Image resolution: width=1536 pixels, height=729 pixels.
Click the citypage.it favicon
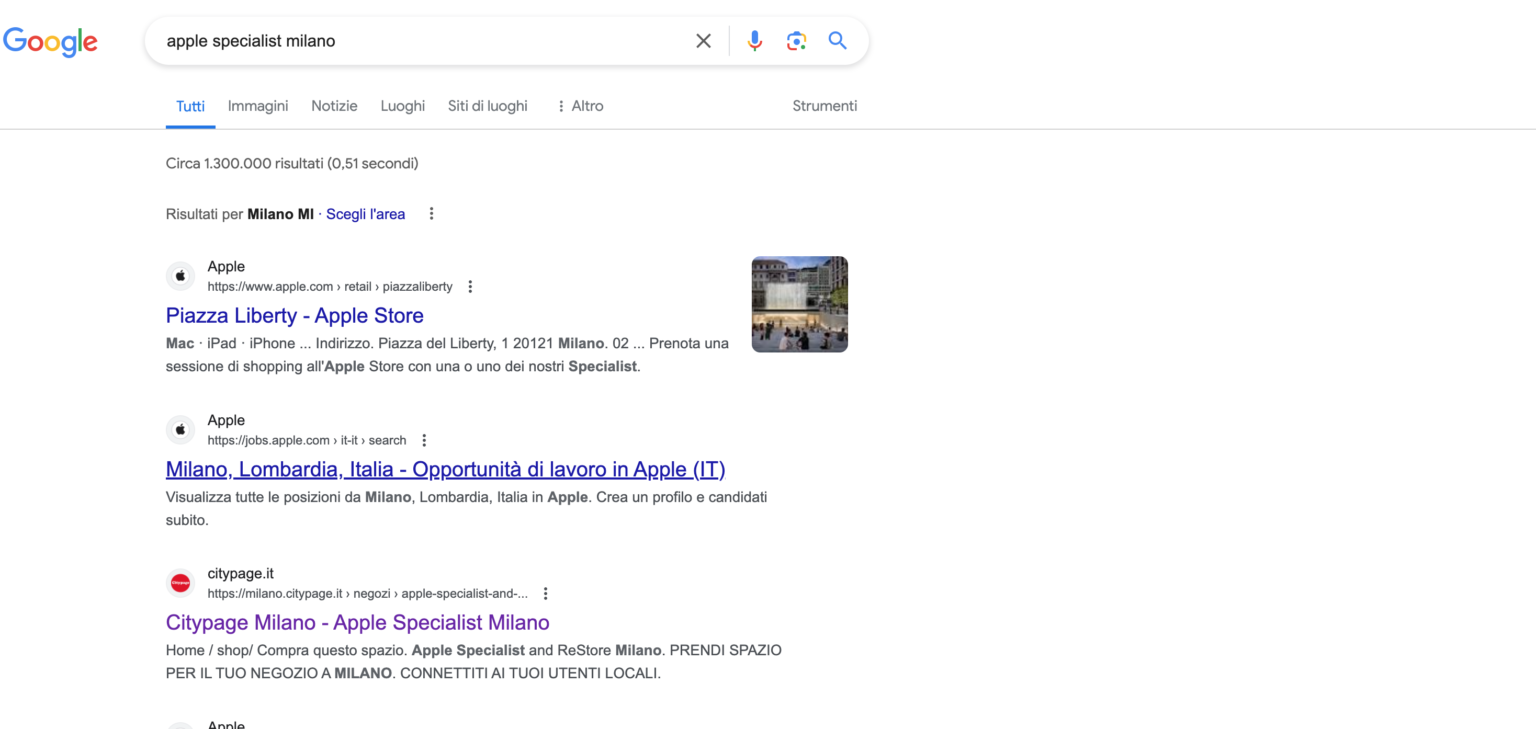point(180,582)
